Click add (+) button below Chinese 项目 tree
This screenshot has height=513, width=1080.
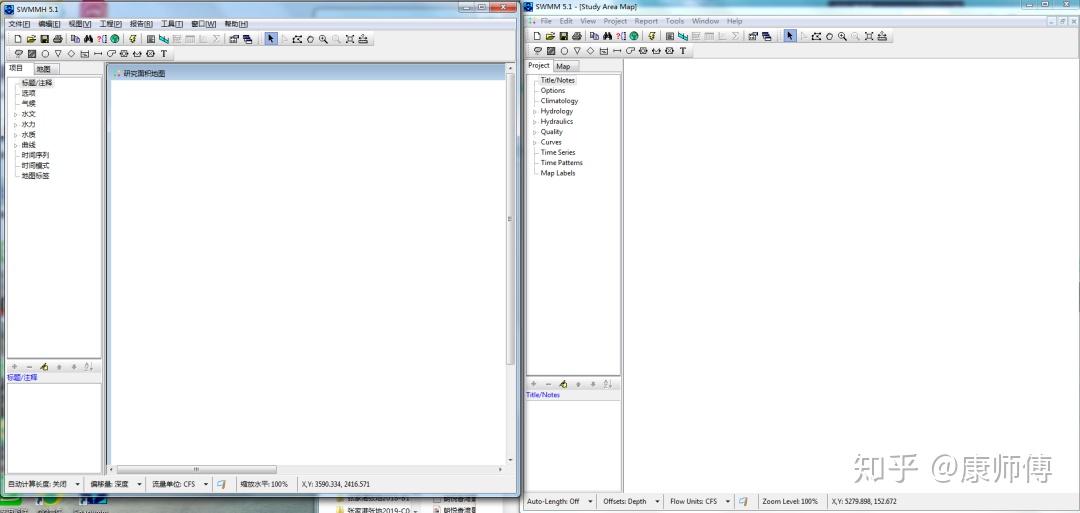tap(14, 367)
